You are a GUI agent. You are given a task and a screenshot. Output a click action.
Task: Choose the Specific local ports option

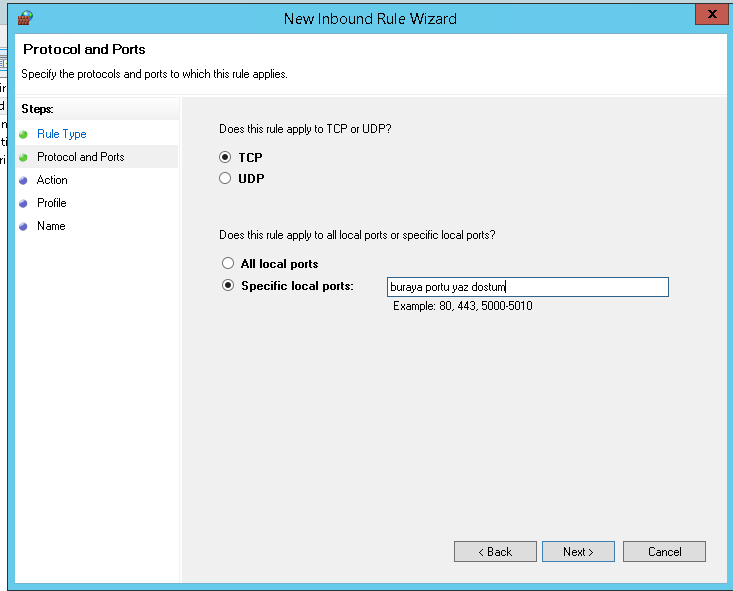click(228, 285)
